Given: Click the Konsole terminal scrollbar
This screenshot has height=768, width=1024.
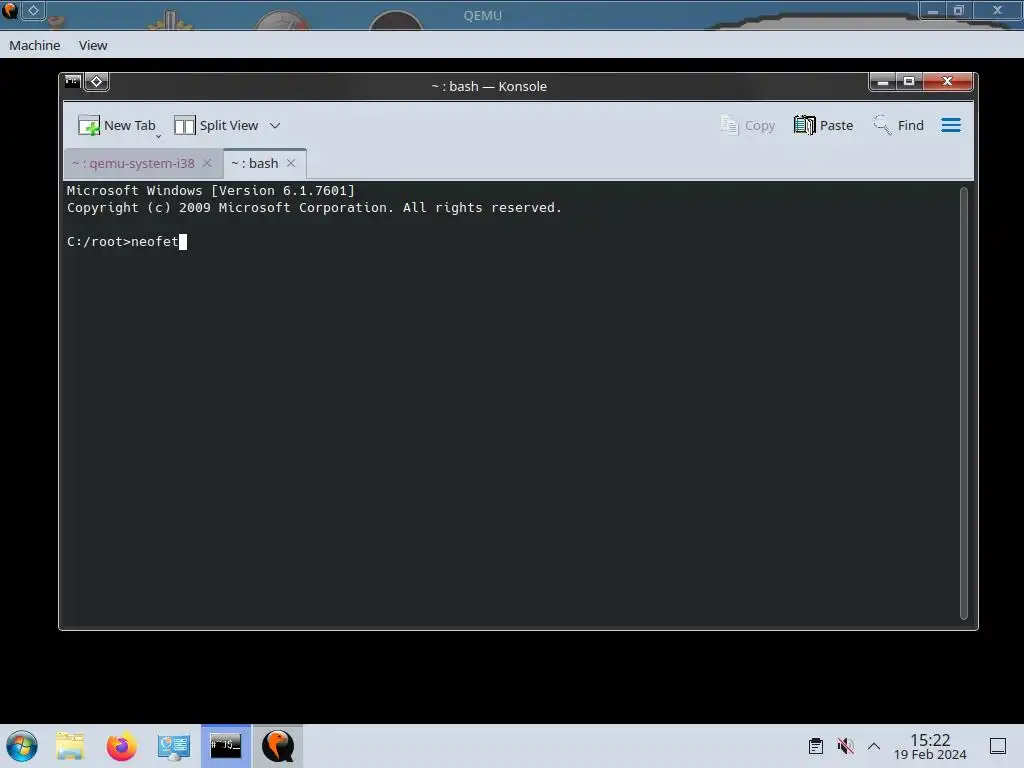Looking at the screenshot, I should point(963,402).
